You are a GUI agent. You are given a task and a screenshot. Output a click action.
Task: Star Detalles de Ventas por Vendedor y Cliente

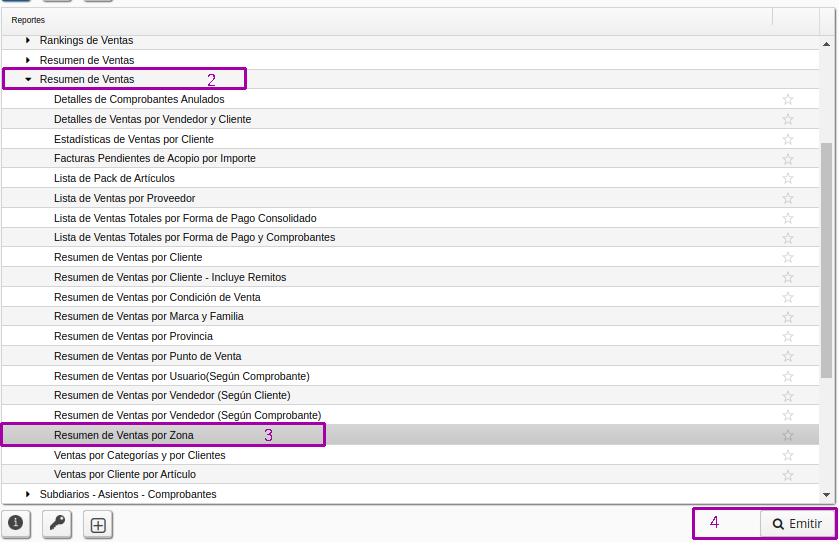point(788,119)
